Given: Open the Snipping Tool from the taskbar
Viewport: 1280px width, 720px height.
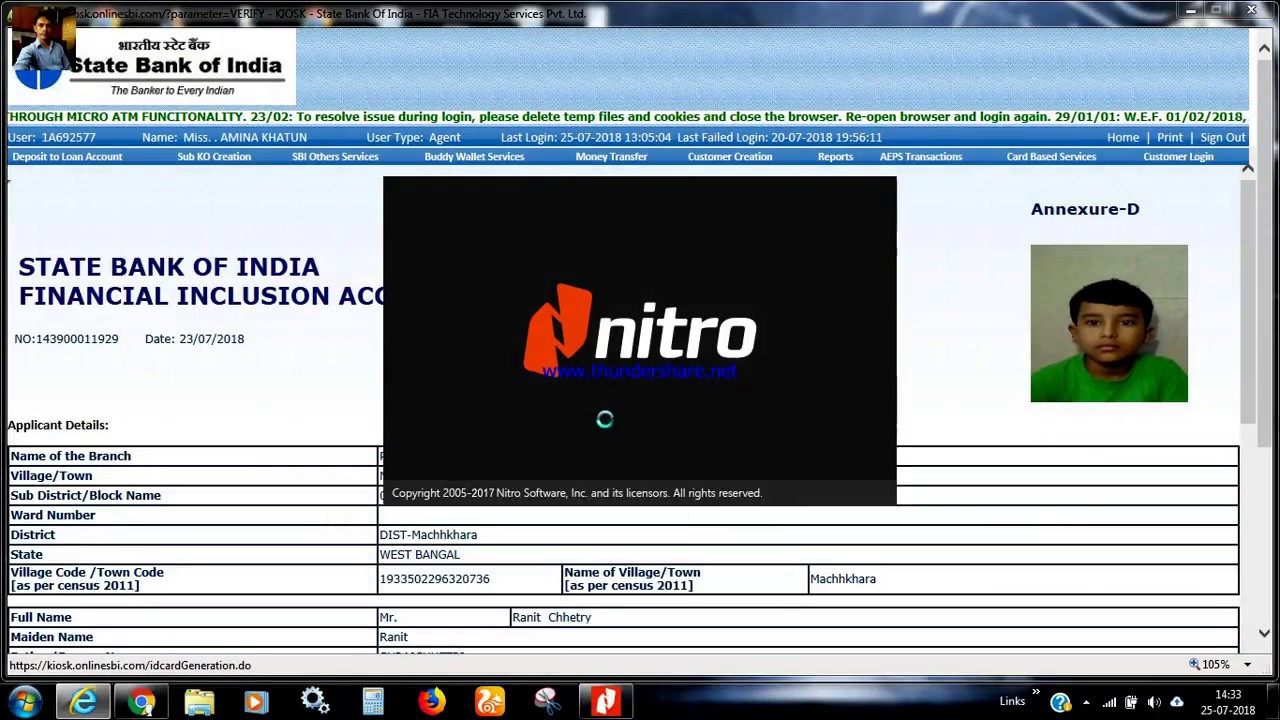Looking at the screenshot, I should (x=547, y=702).
